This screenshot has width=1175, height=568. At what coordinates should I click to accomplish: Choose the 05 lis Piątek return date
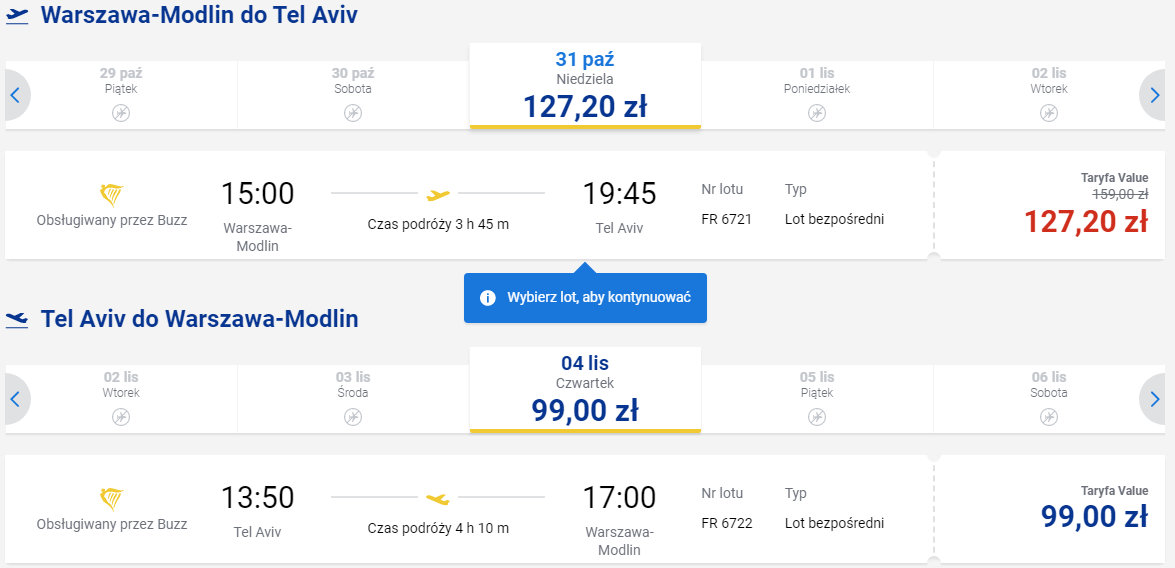[x=817, y=399]
